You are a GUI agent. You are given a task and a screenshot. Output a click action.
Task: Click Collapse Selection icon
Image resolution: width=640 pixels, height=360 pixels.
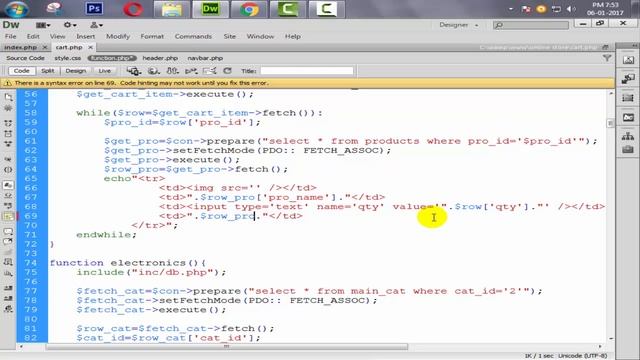click(8, 133)
